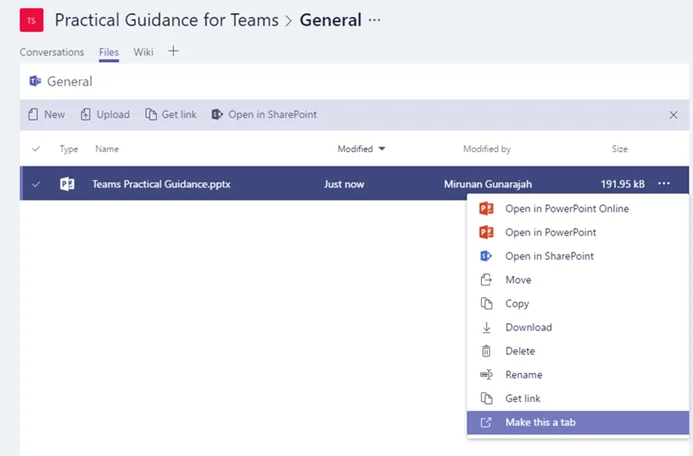Viewport: 693px width, 456px height.
Task: Select Get link from the context menu
Action: [578, 399]
